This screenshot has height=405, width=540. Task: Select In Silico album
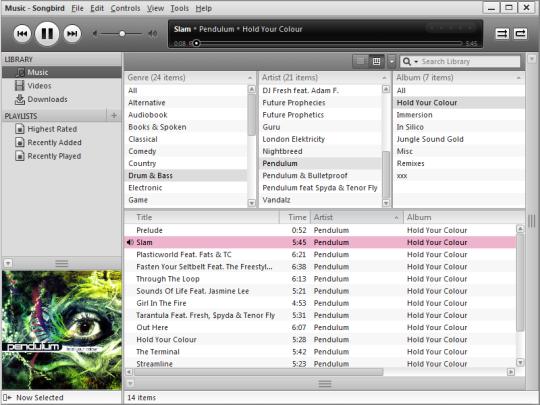coord(459,127)
